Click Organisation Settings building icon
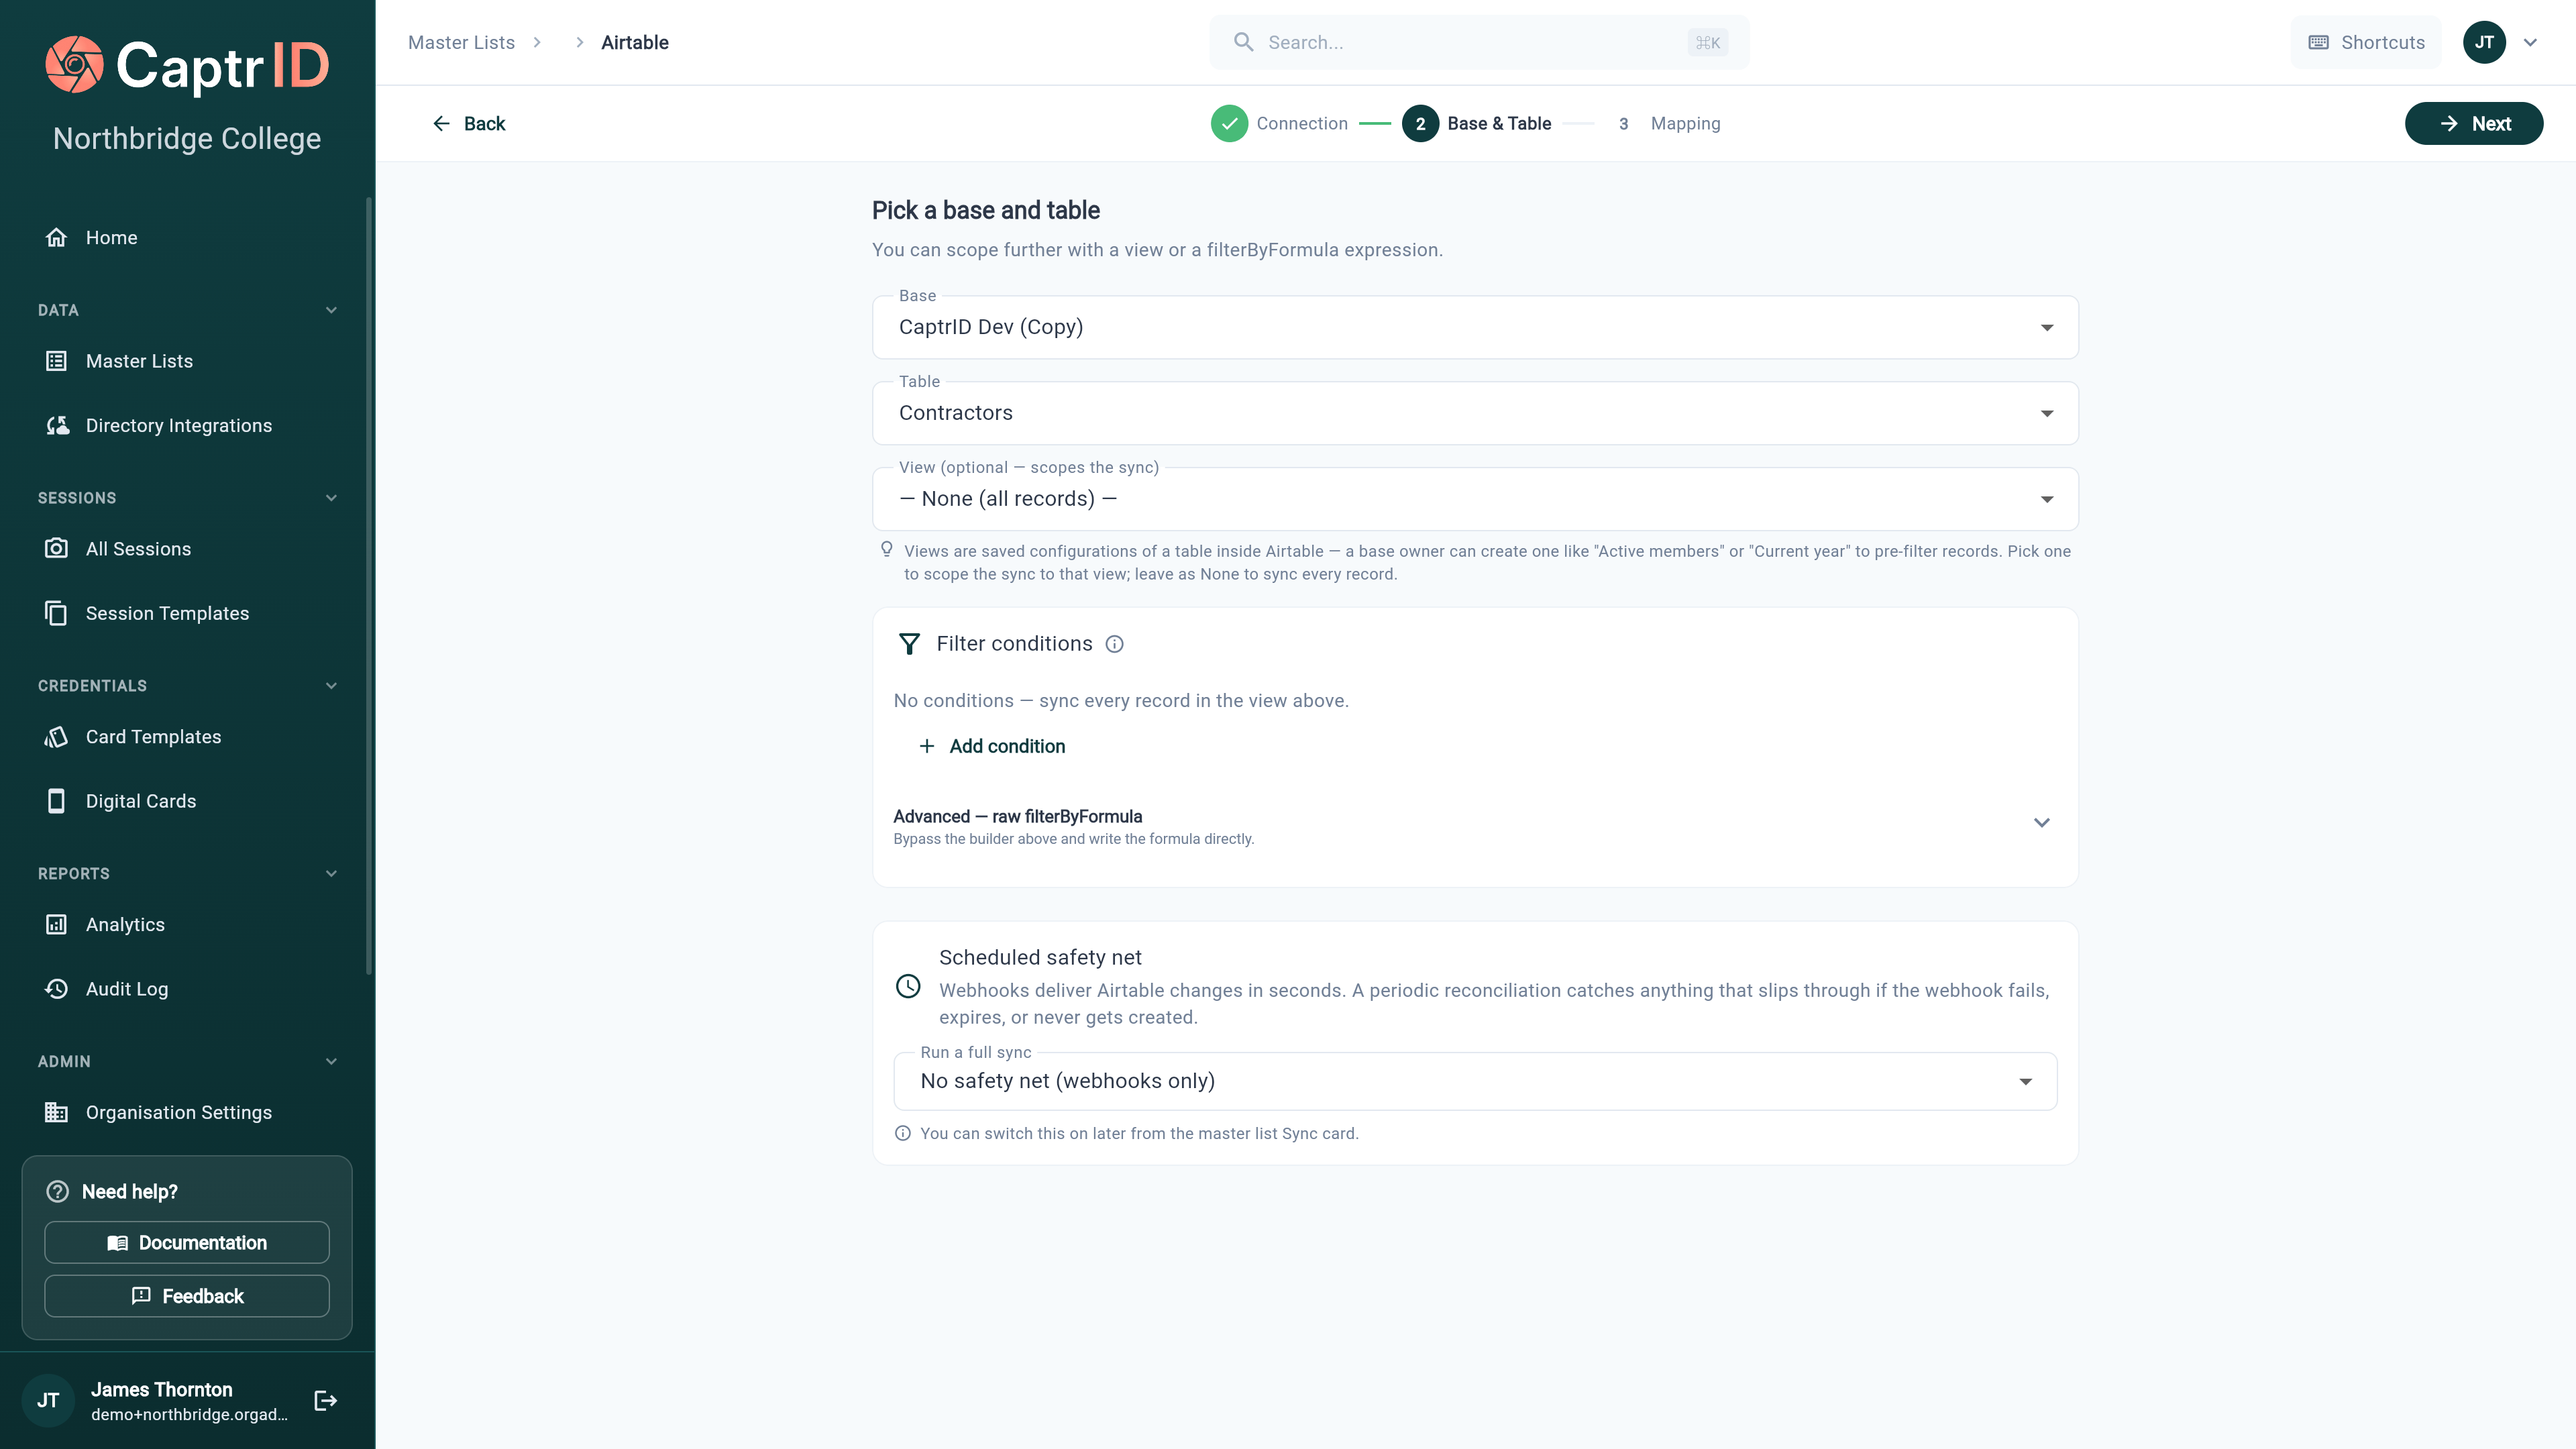This screenshot has height=1449, width=2576. [x=56, y=1113]
